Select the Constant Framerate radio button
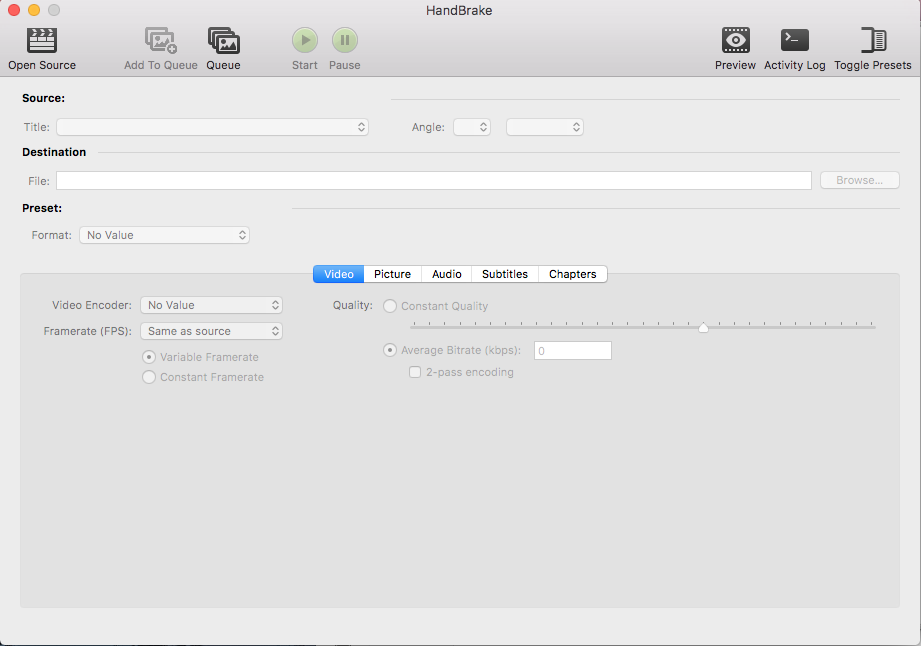This screenshot has width=921, height=646. click(149, 377)
